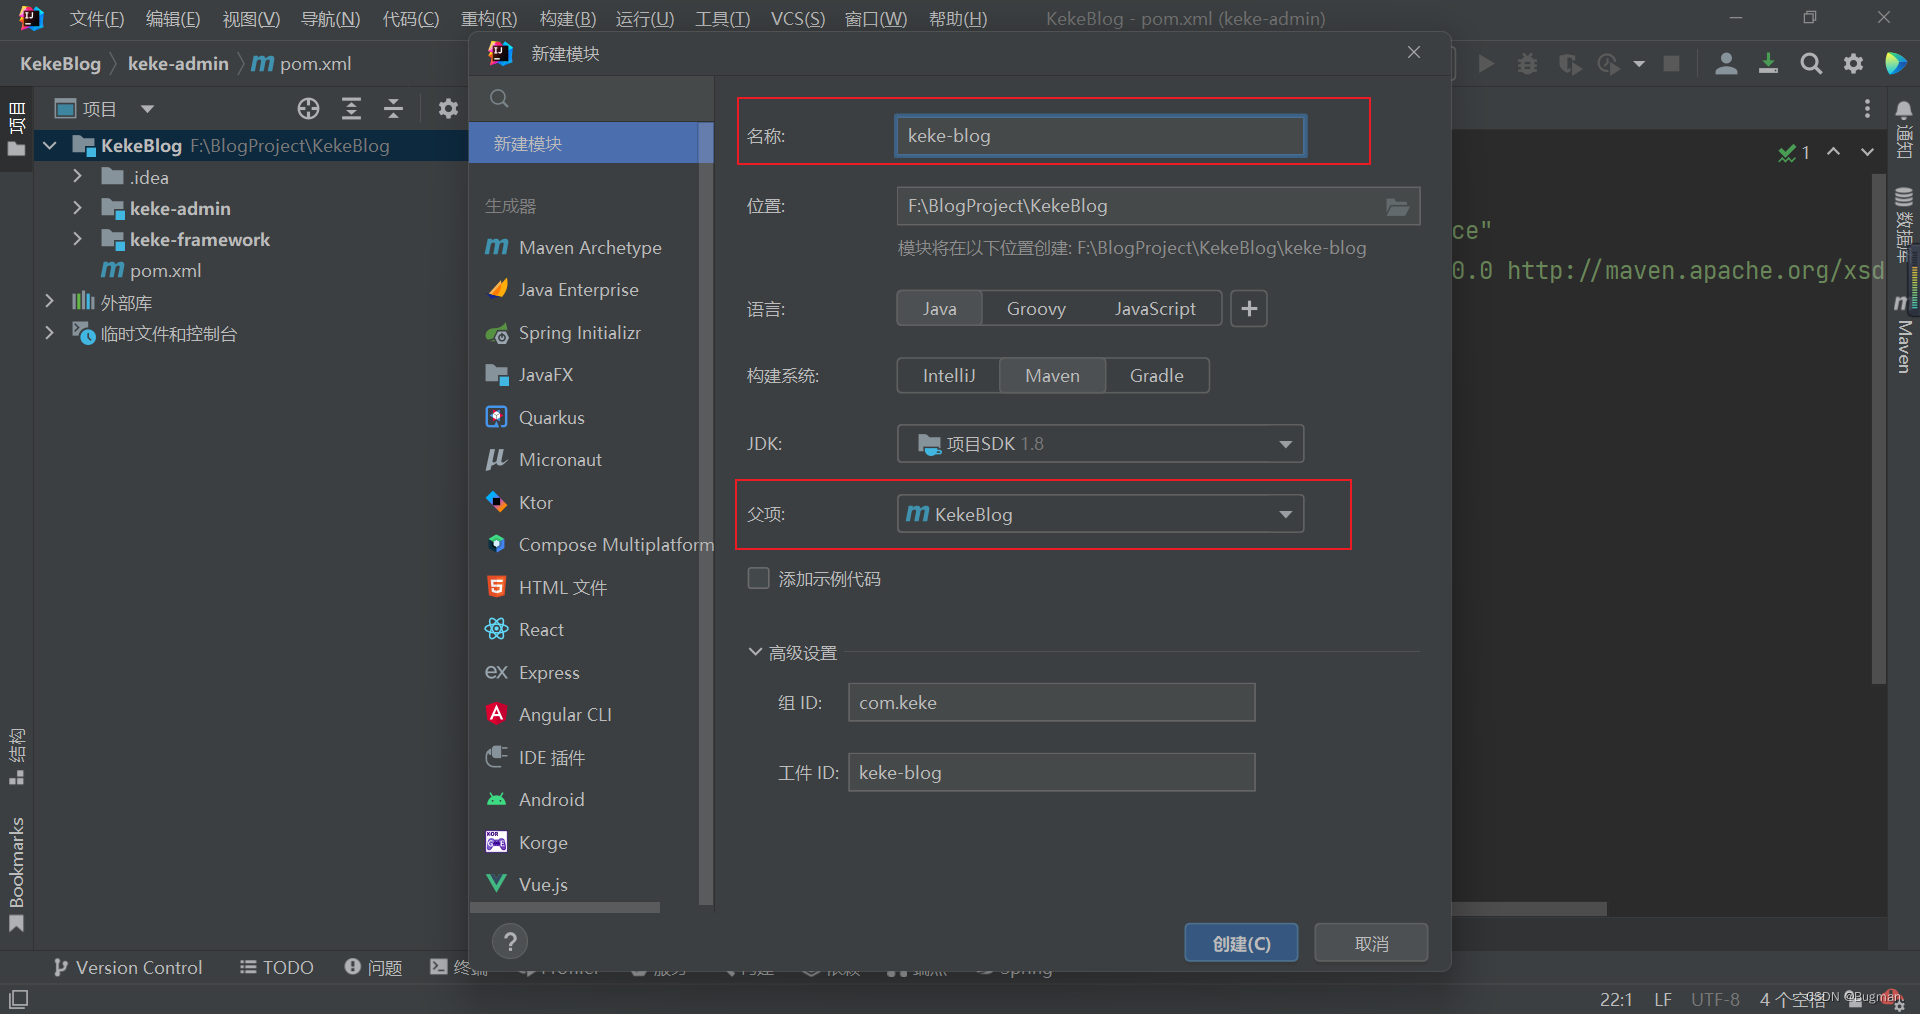Choose Java language option
Image resolution: width=1920 pixels, height=1014 pixels.
(x=939, y=309)
